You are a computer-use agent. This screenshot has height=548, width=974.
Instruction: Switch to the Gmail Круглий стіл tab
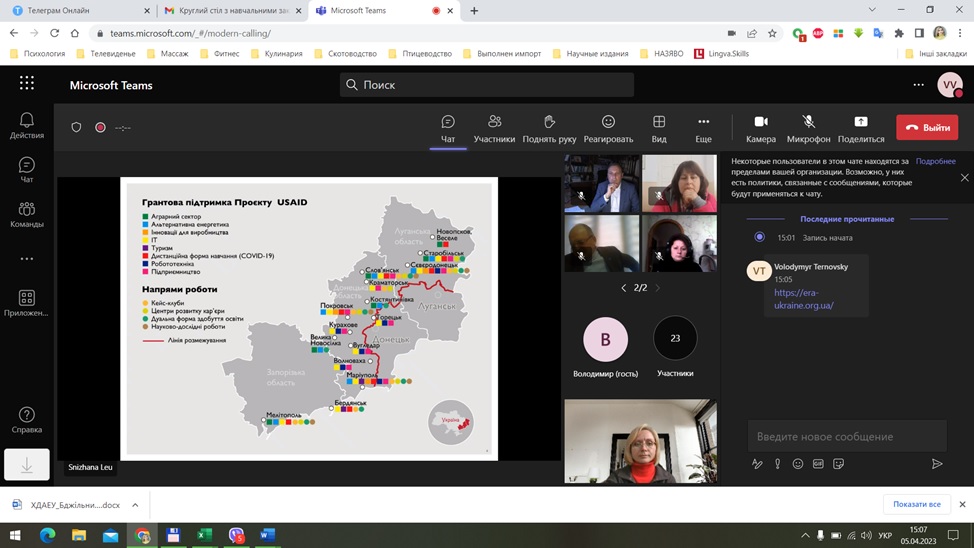point(231,11)
